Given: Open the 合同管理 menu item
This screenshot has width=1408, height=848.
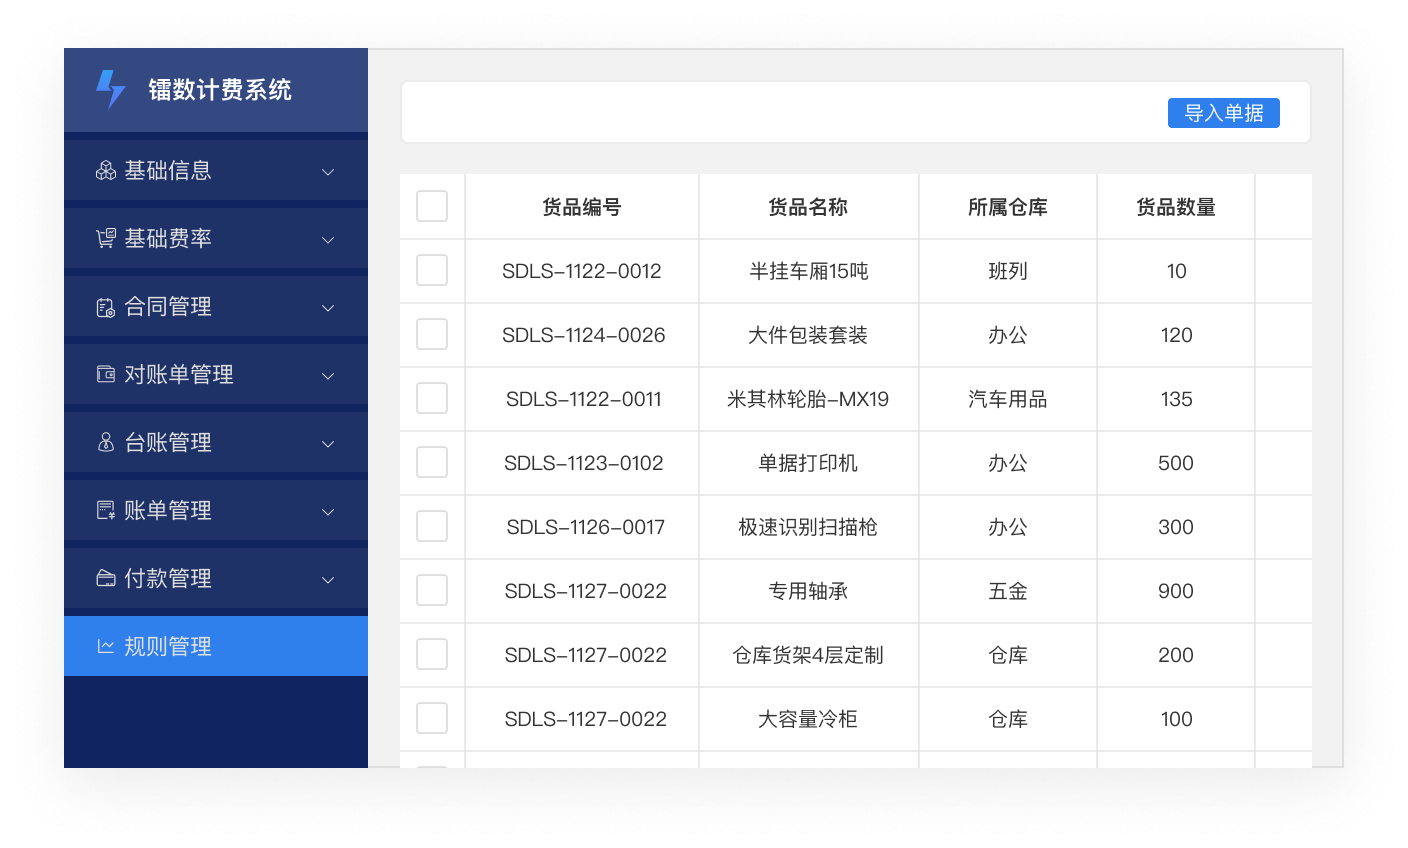Looking at the screenshot, I should [x=216, y=306].
